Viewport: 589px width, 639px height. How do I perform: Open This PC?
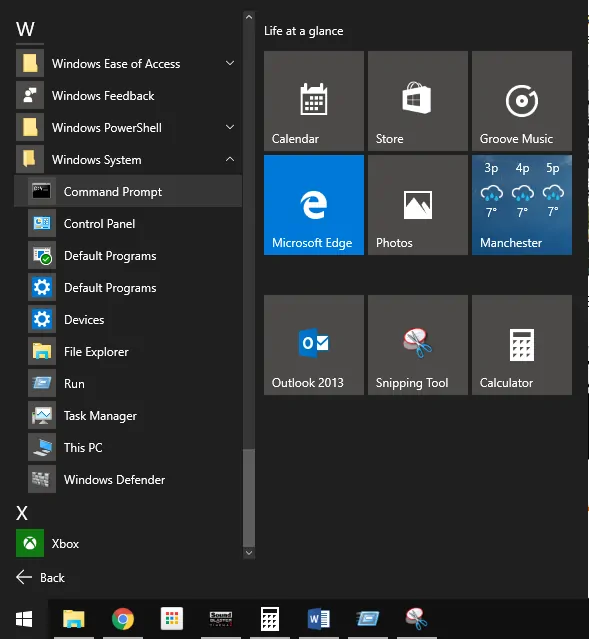(x=128, y=447)
